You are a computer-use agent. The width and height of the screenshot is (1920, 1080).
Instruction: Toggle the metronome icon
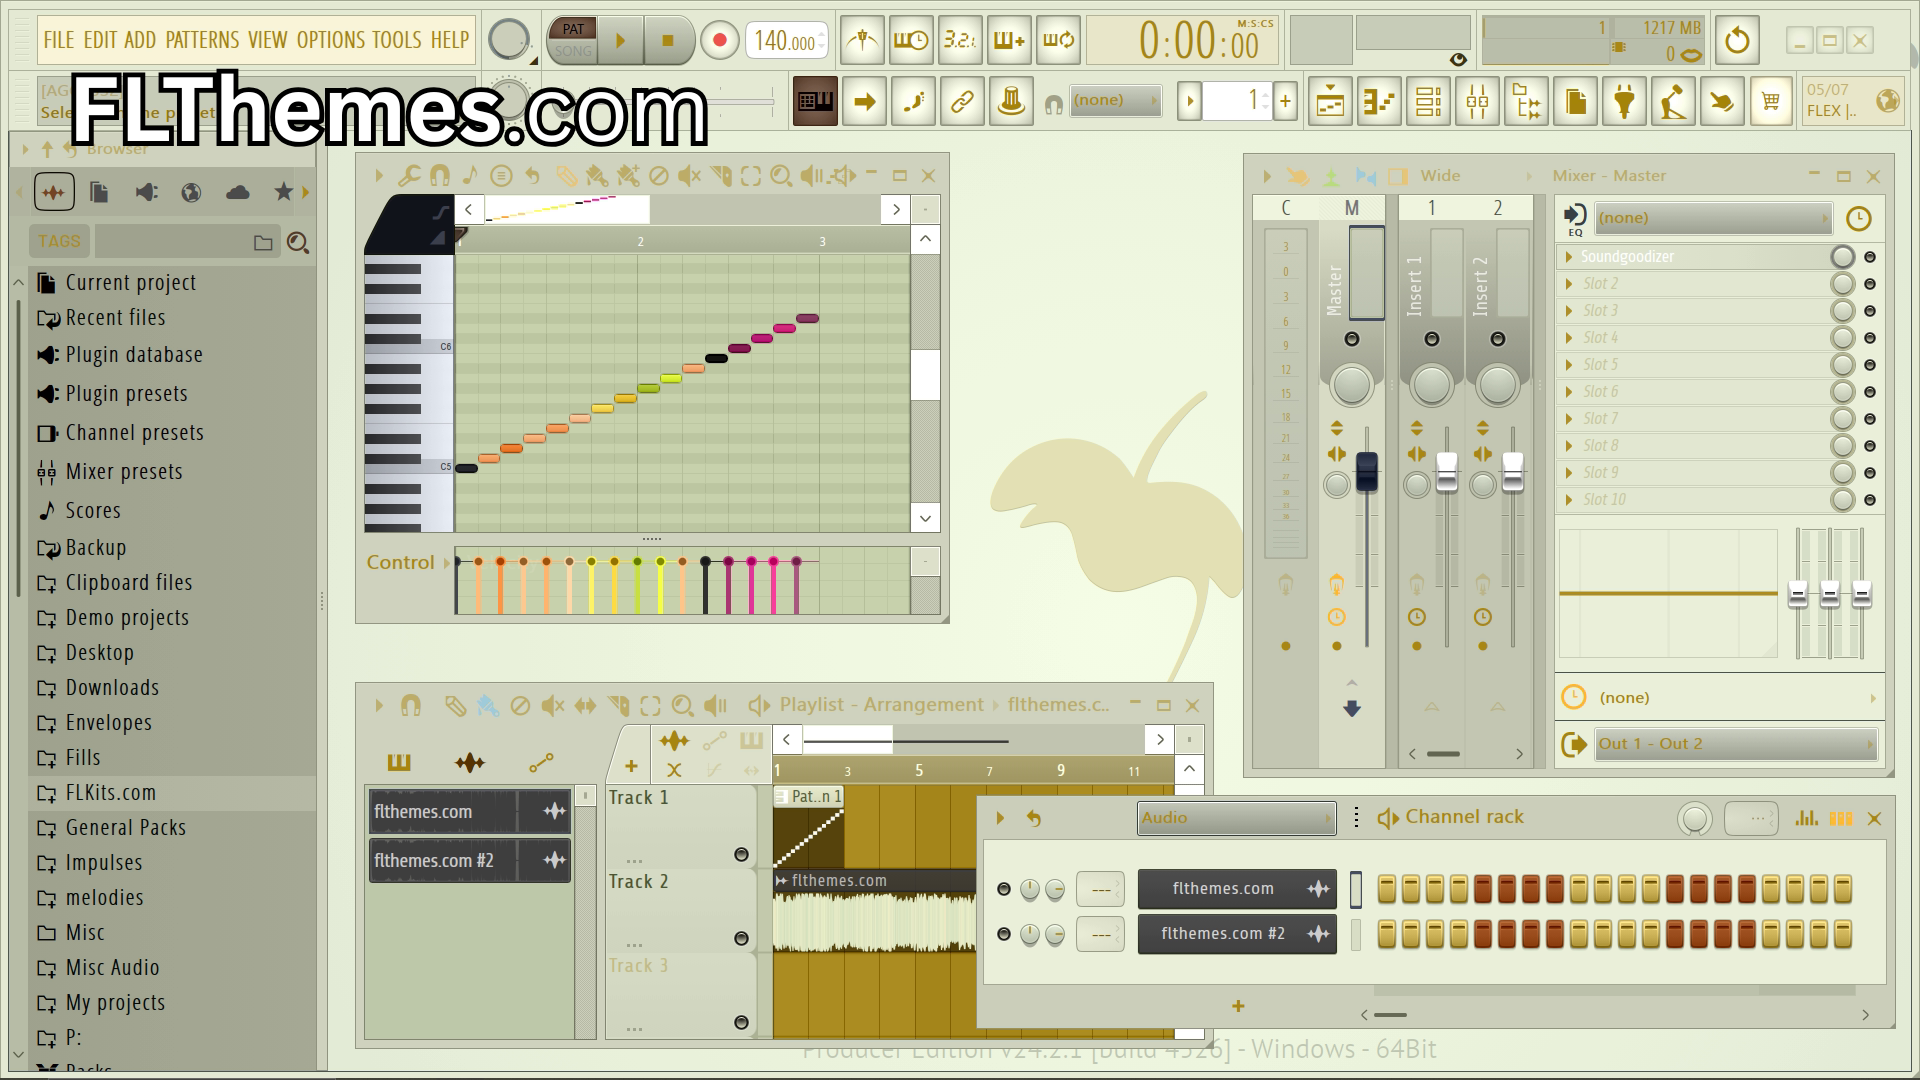[862, 41]
